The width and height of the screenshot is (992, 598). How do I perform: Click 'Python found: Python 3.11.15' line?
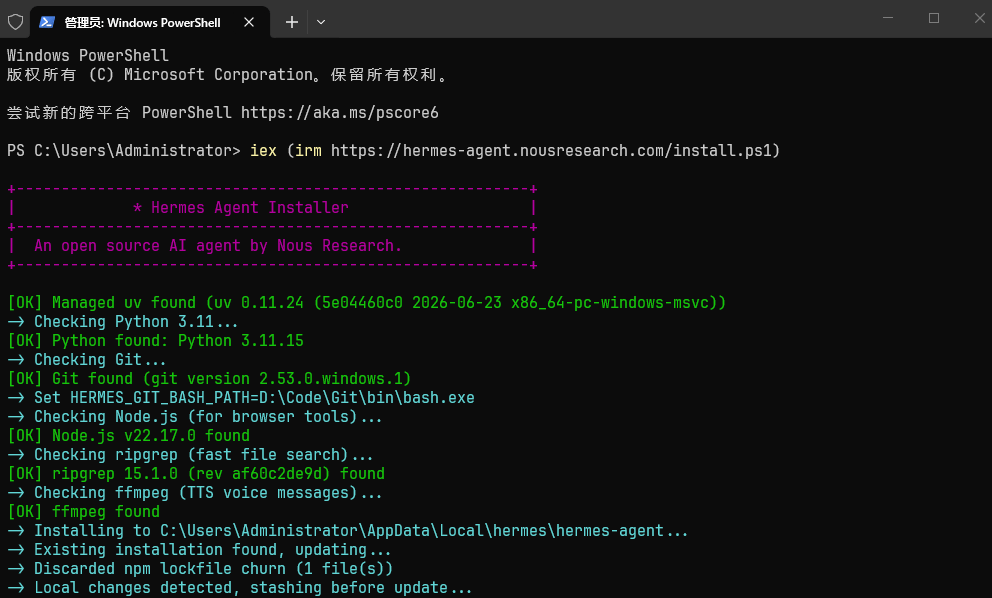pyautogui.click(x=155, y=340)
